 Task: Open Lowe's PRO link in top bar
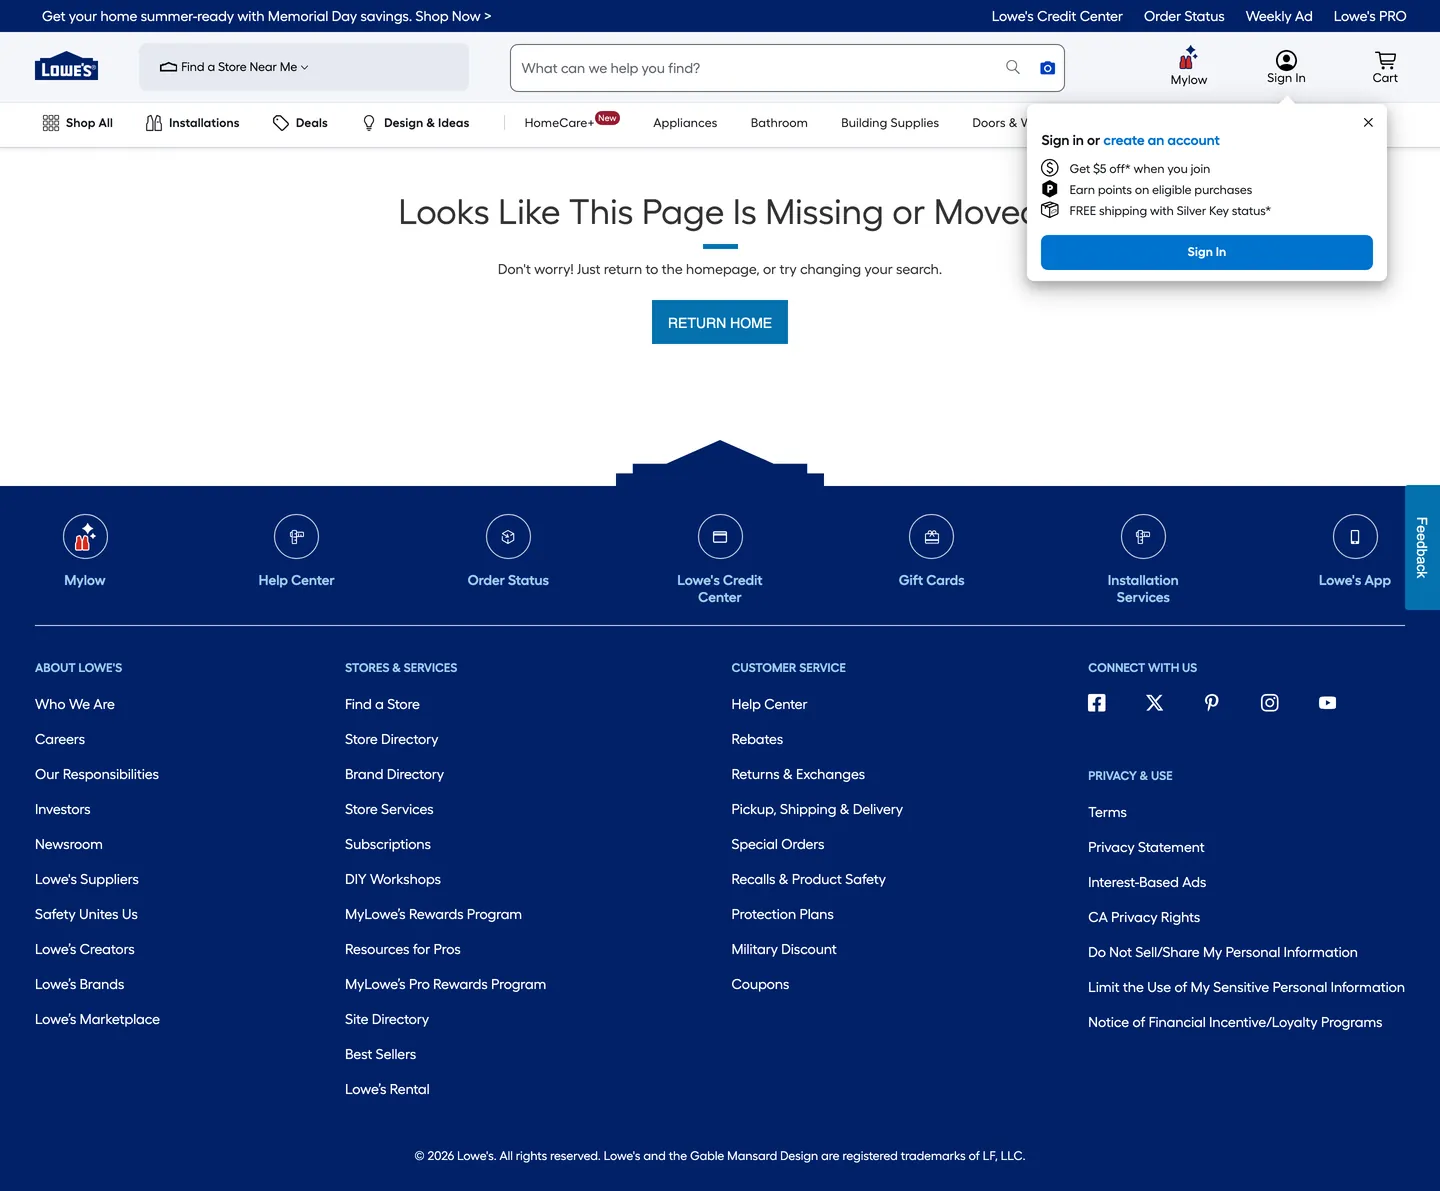point(1370,16)
